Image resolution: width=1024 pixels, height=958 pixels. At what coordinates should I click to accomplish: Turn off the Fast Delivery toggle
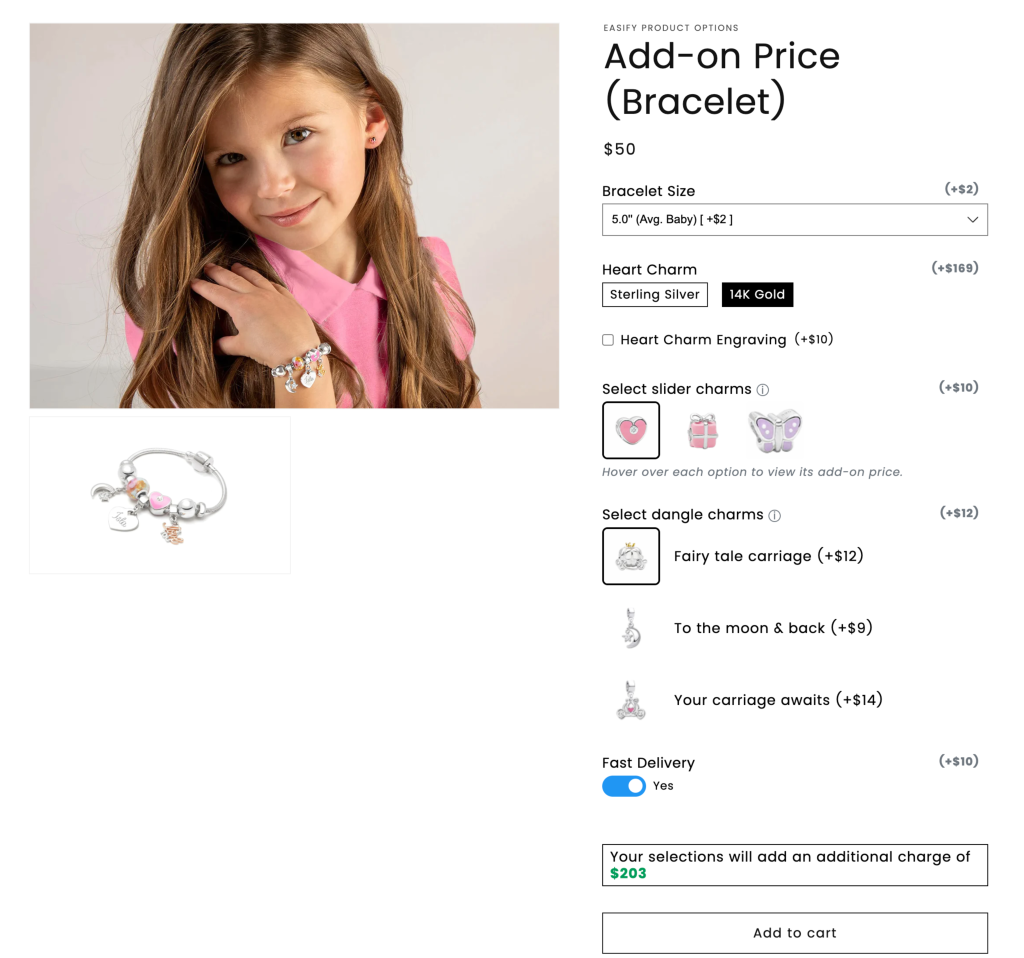pos(624,786)
